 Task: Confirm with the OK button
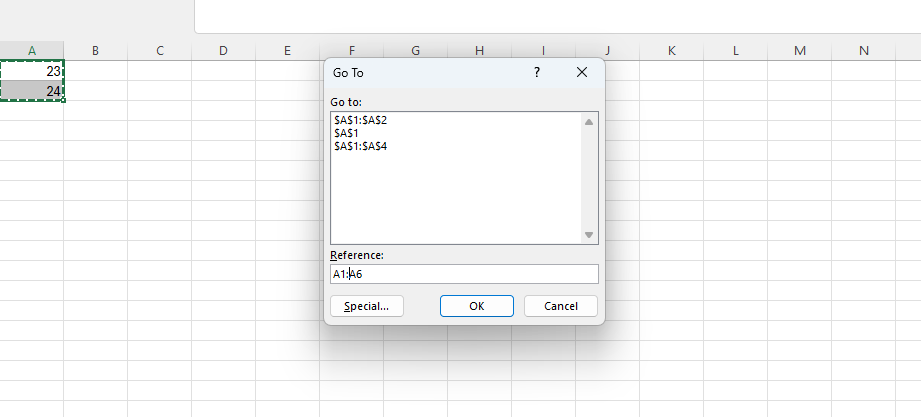[x=476, y=306]
